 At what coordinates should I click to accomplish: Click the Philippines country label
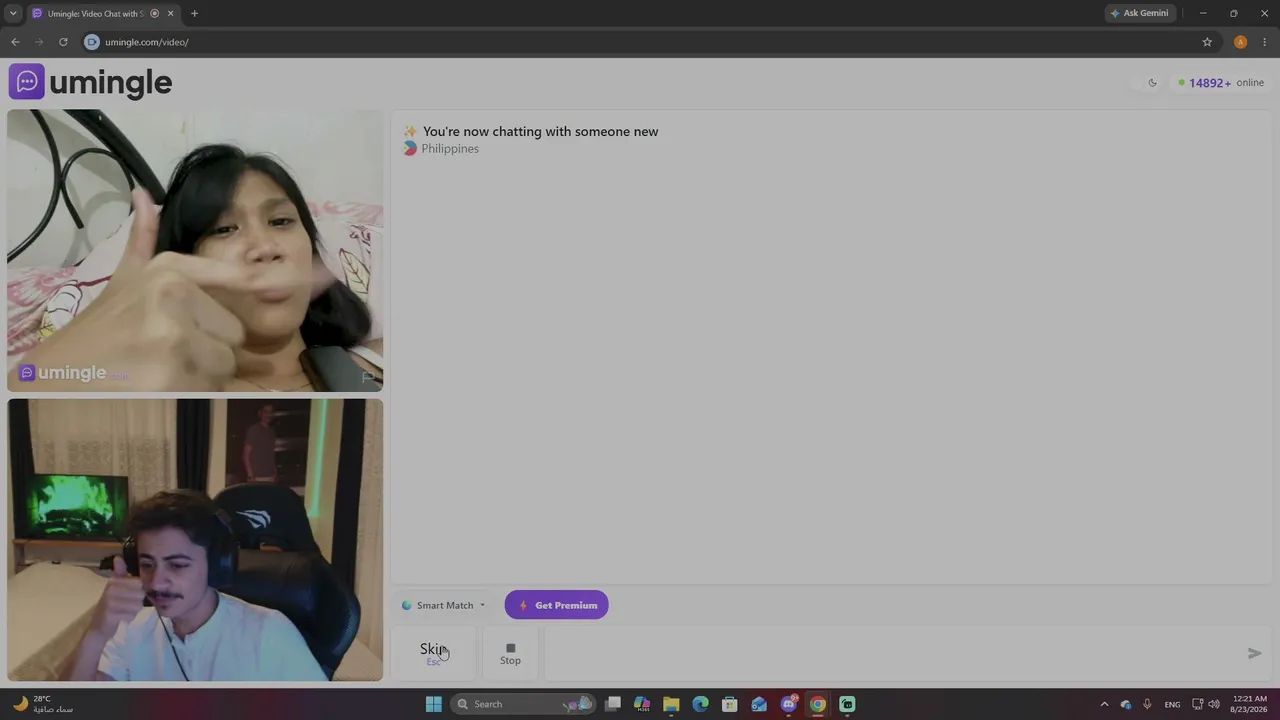click(x=450, y=149)
